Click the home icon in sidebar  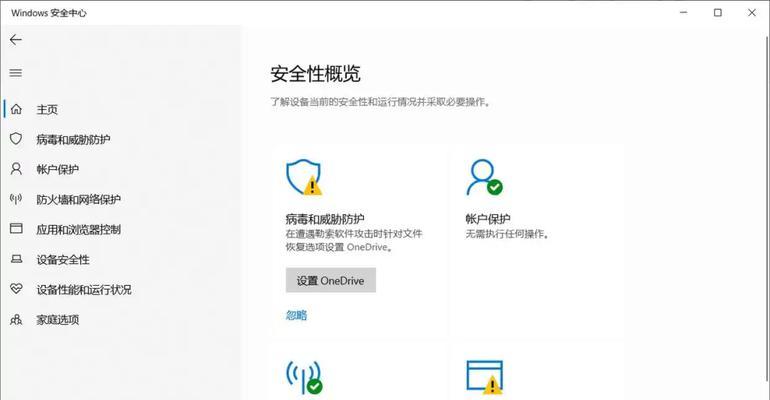[16, 109]
